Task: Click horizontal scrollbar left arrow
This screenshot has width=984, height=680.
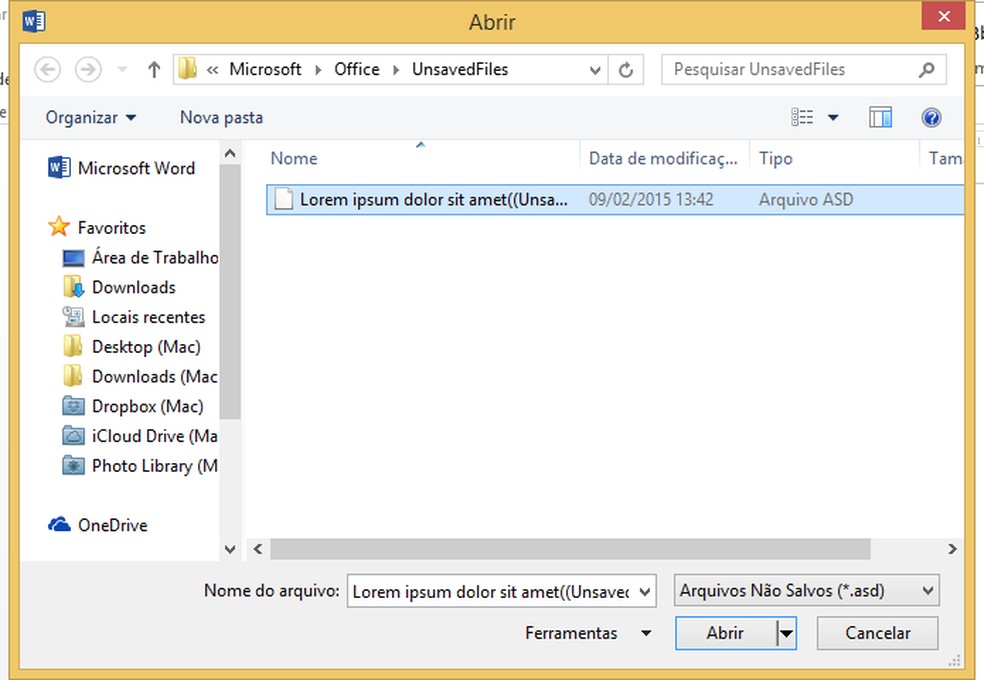Action: (x=258, y=549)
